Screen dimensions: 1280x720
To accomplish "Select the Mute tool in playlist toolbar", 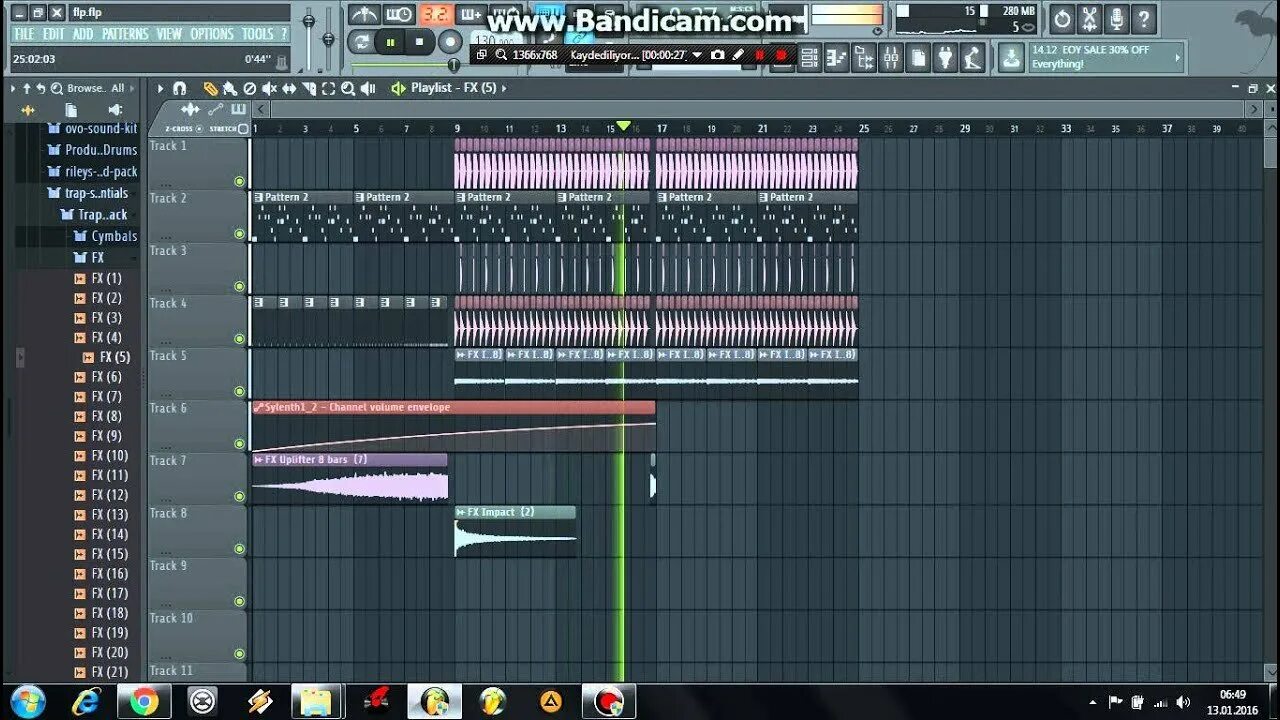I will pyautogui.click(x=270, y=88).
